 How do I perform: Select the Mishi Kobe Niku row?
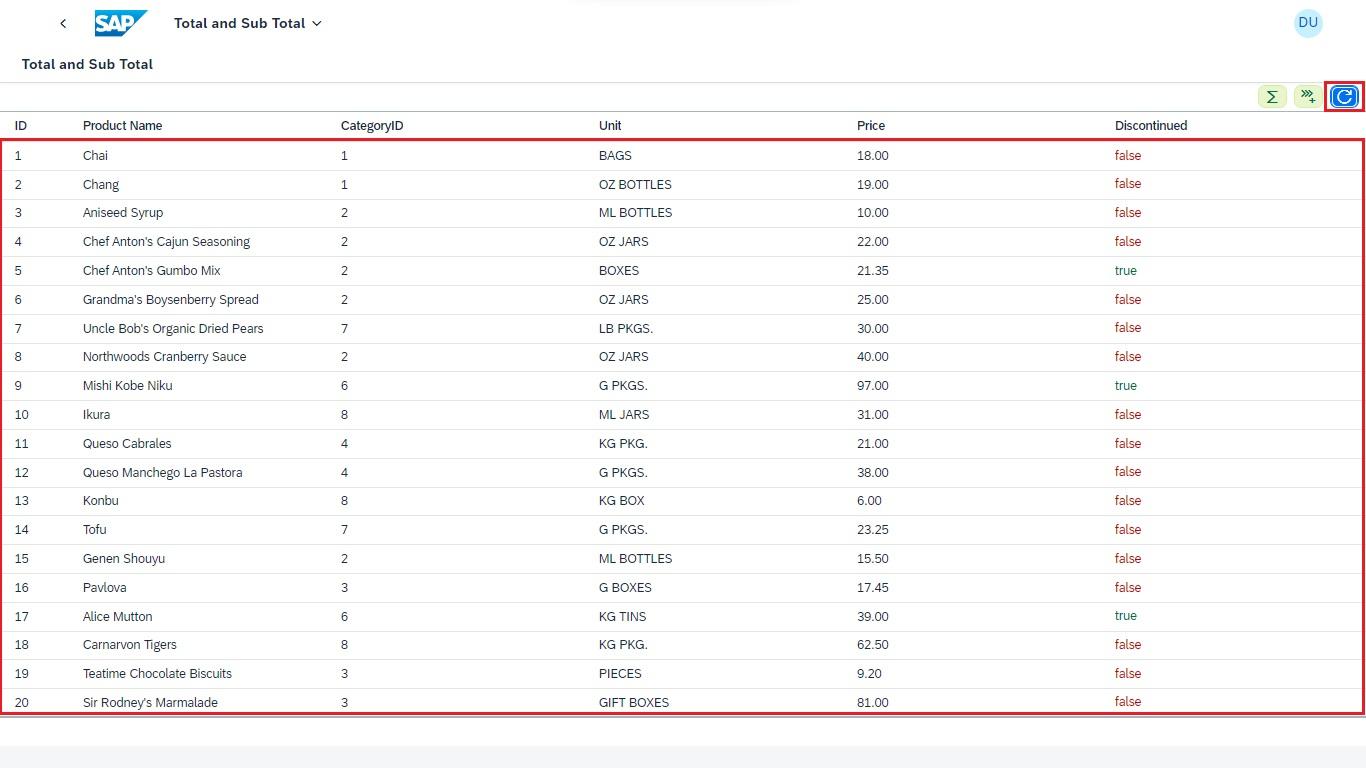pos(127,386)
